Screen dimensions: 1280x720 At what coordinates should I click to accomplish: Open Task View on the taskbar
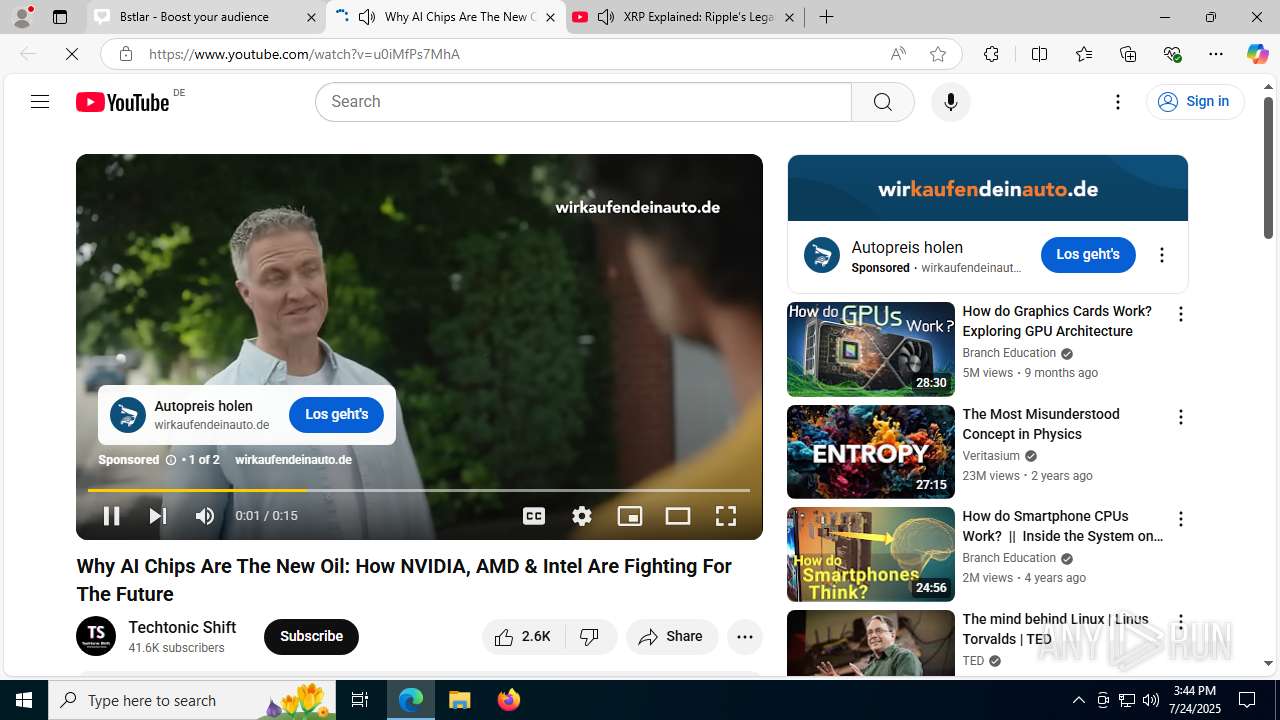(x=360, y=700)
